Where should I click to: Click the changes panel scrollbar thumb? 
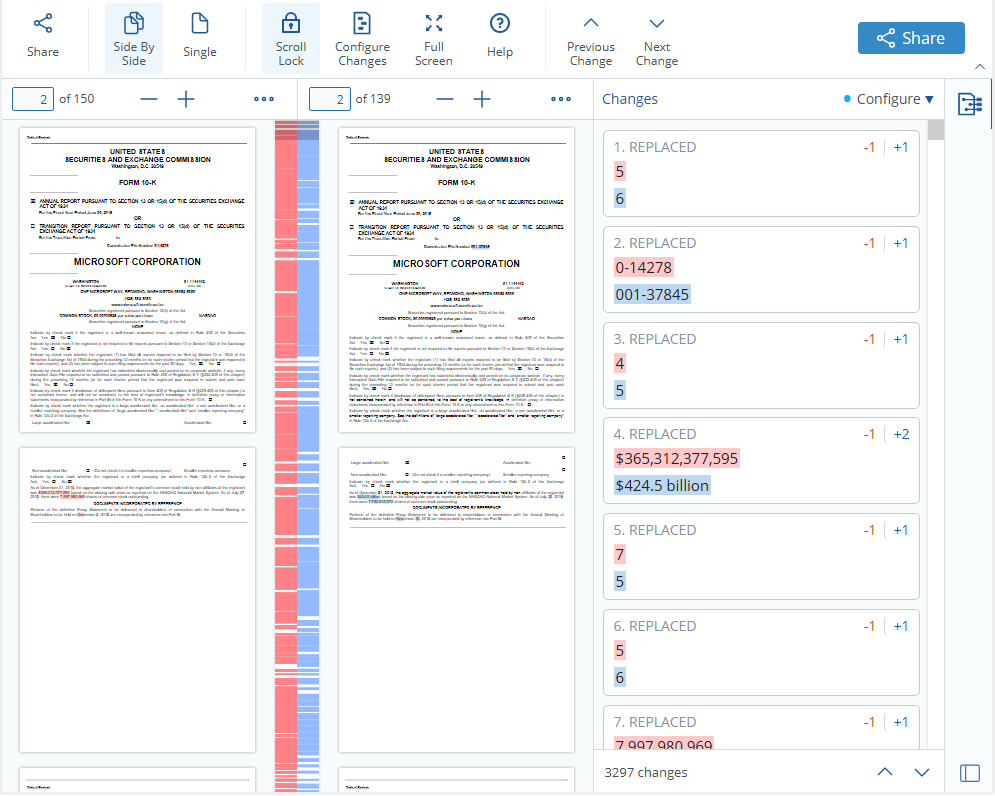935,130
